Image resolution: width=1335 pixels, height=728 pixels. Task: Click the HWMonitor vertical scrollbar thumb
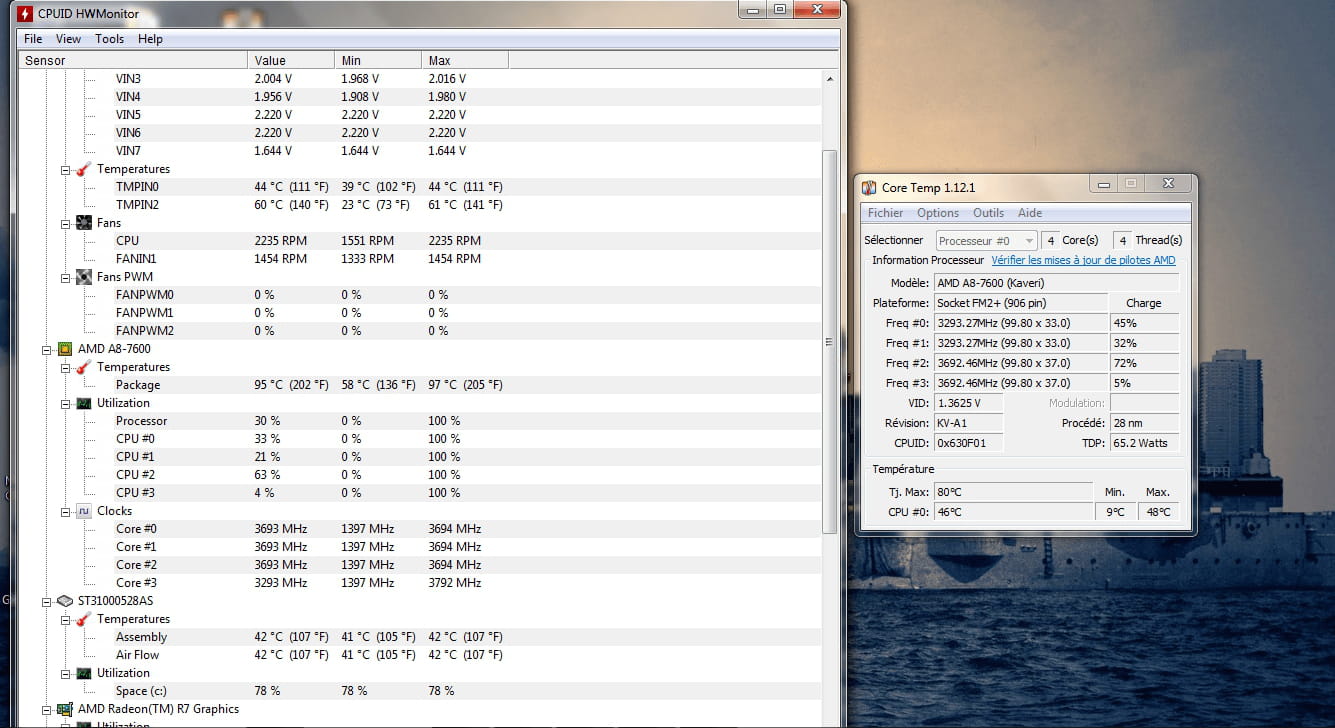pos(829,342)
